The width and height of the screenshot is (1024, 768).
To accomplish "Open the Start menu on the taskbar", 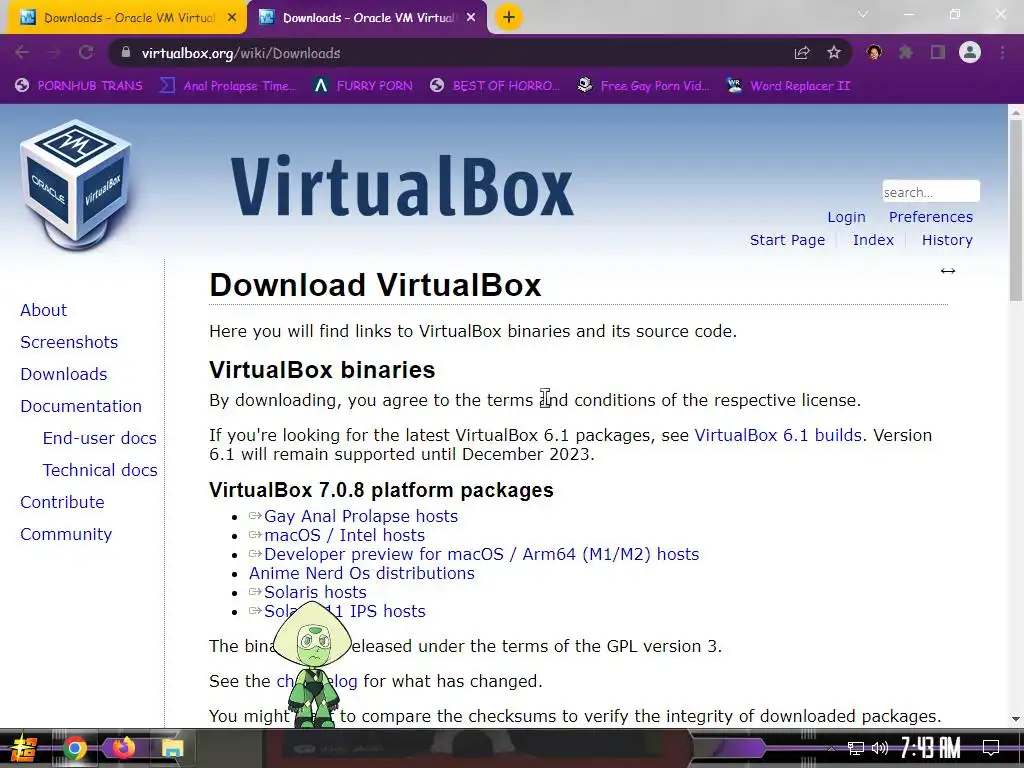I will pos(22,748).
